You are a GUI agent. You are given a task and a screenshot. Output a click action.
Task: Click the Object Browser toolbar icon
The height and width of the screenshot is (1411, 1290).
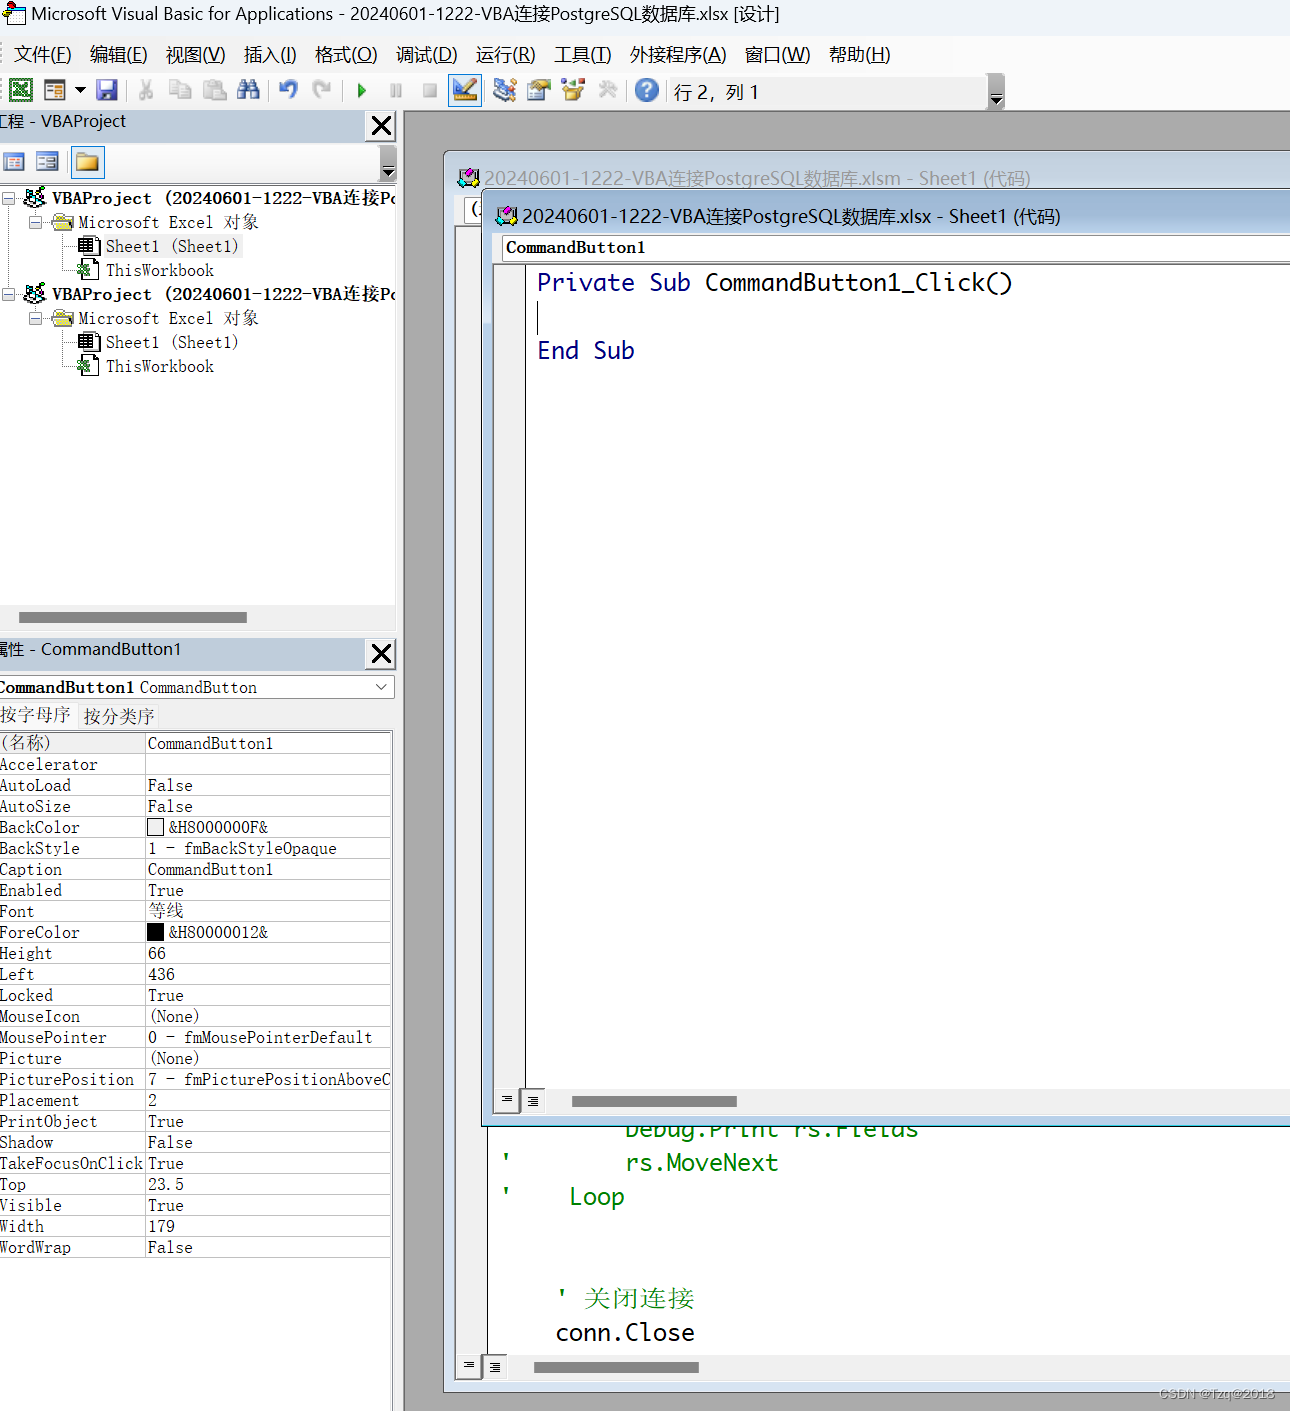click(x=572, y=90)
